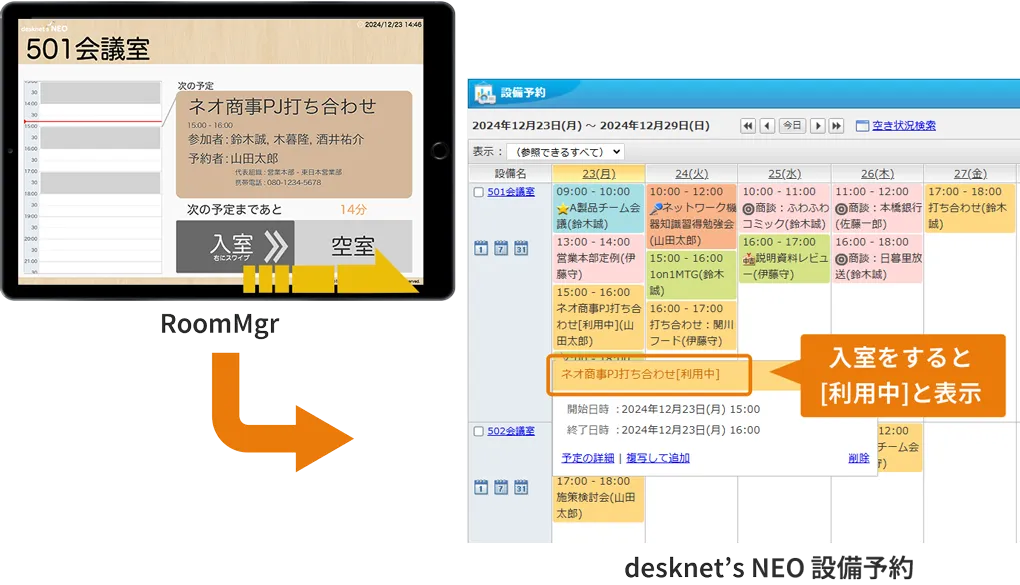This screenshot has width=1020, height=585.
Task: Click the circle icon on 商談：ふわふわコミック
Action: (x=749, y=209)
